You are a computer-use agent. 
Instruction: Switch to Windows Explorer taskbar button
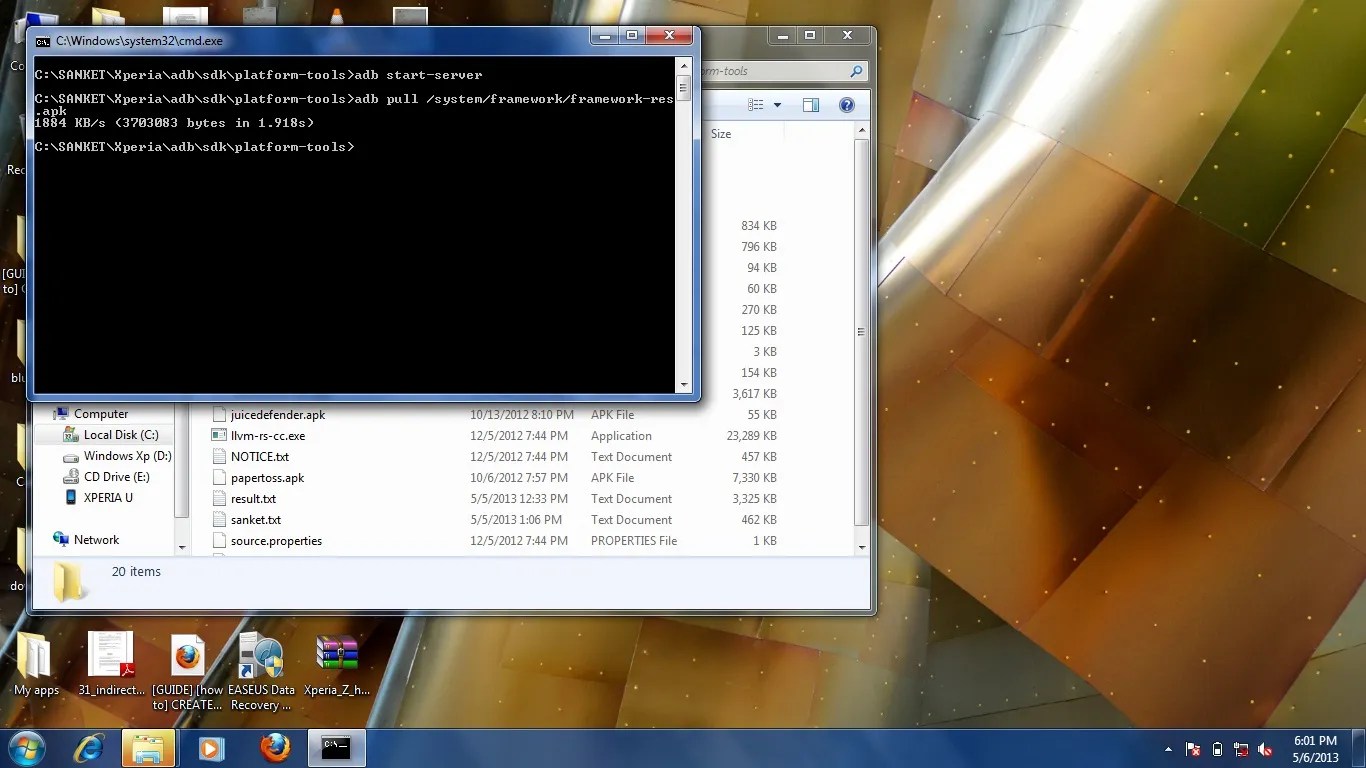pos(149,747)
